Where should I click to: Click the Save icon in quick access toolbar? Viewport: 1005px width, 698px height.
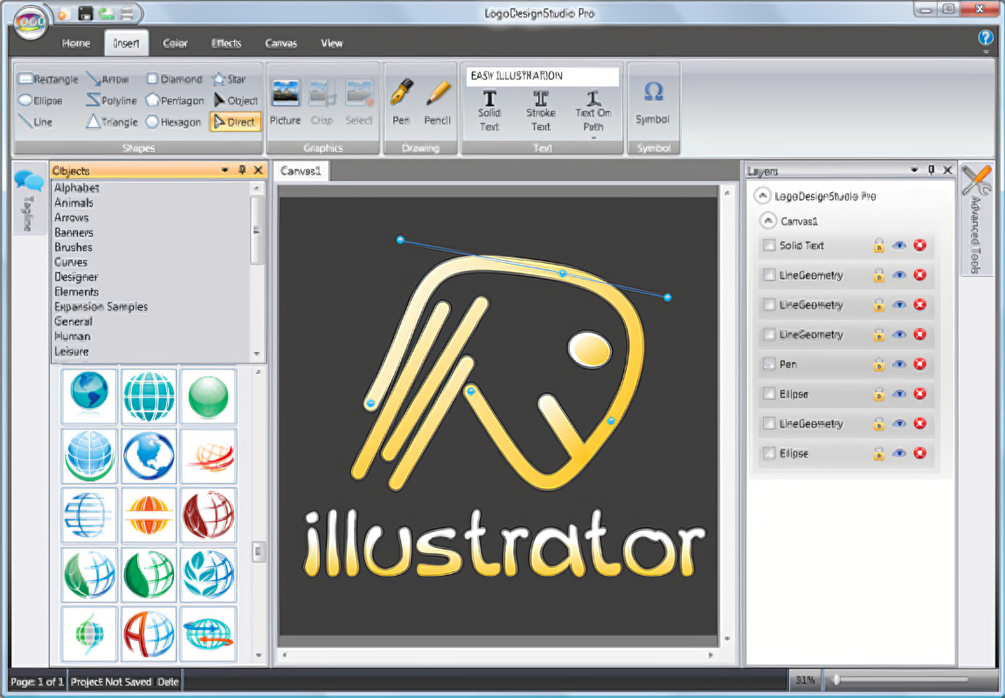tap(85, 13)
